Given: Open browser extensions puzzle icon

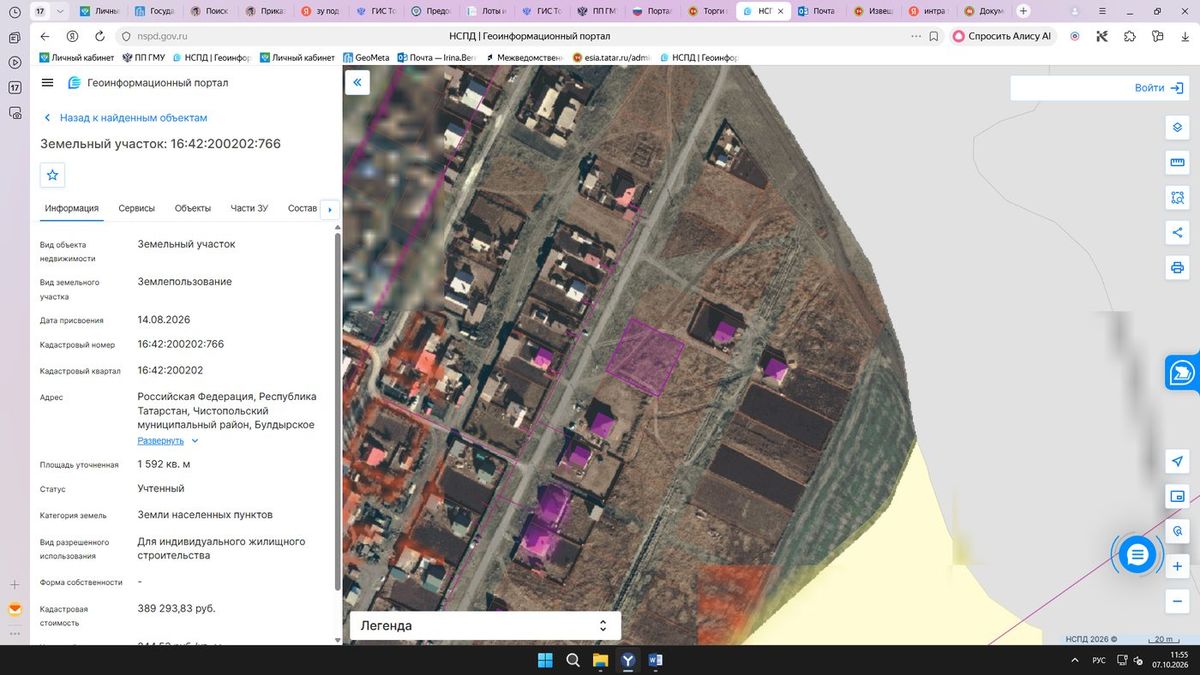Looking at the screenshot, I should [1130, 36].
